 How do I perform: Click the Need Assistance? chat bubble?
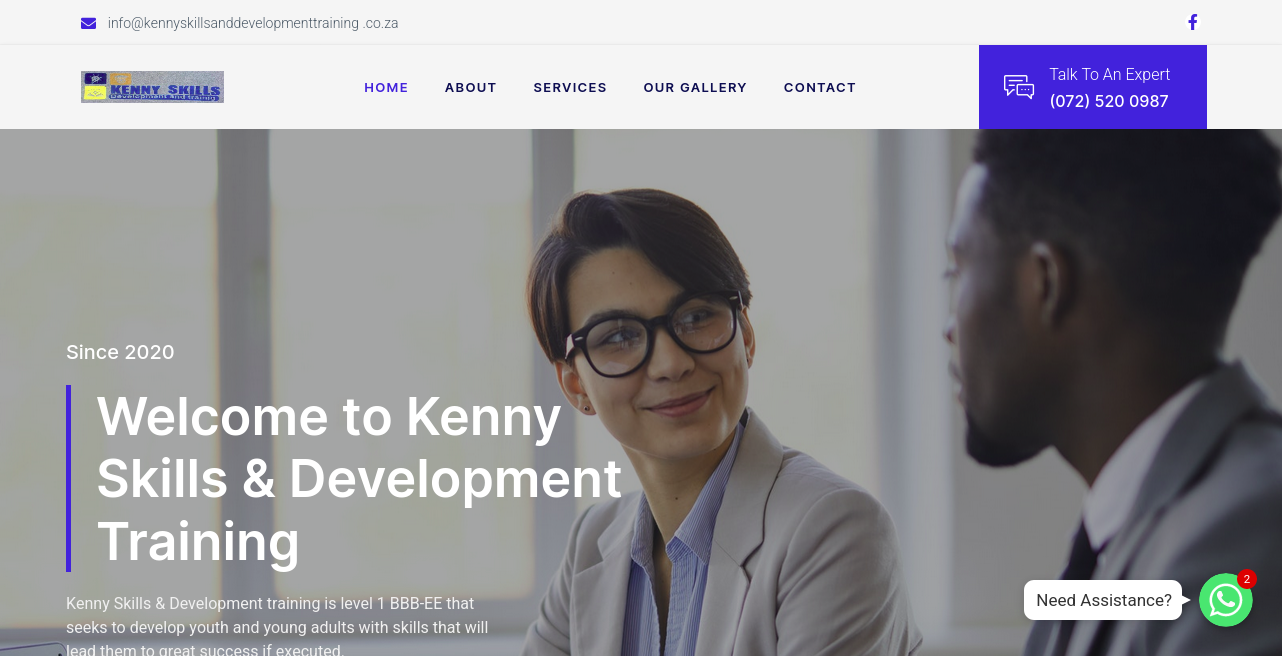click(1103, 600)
